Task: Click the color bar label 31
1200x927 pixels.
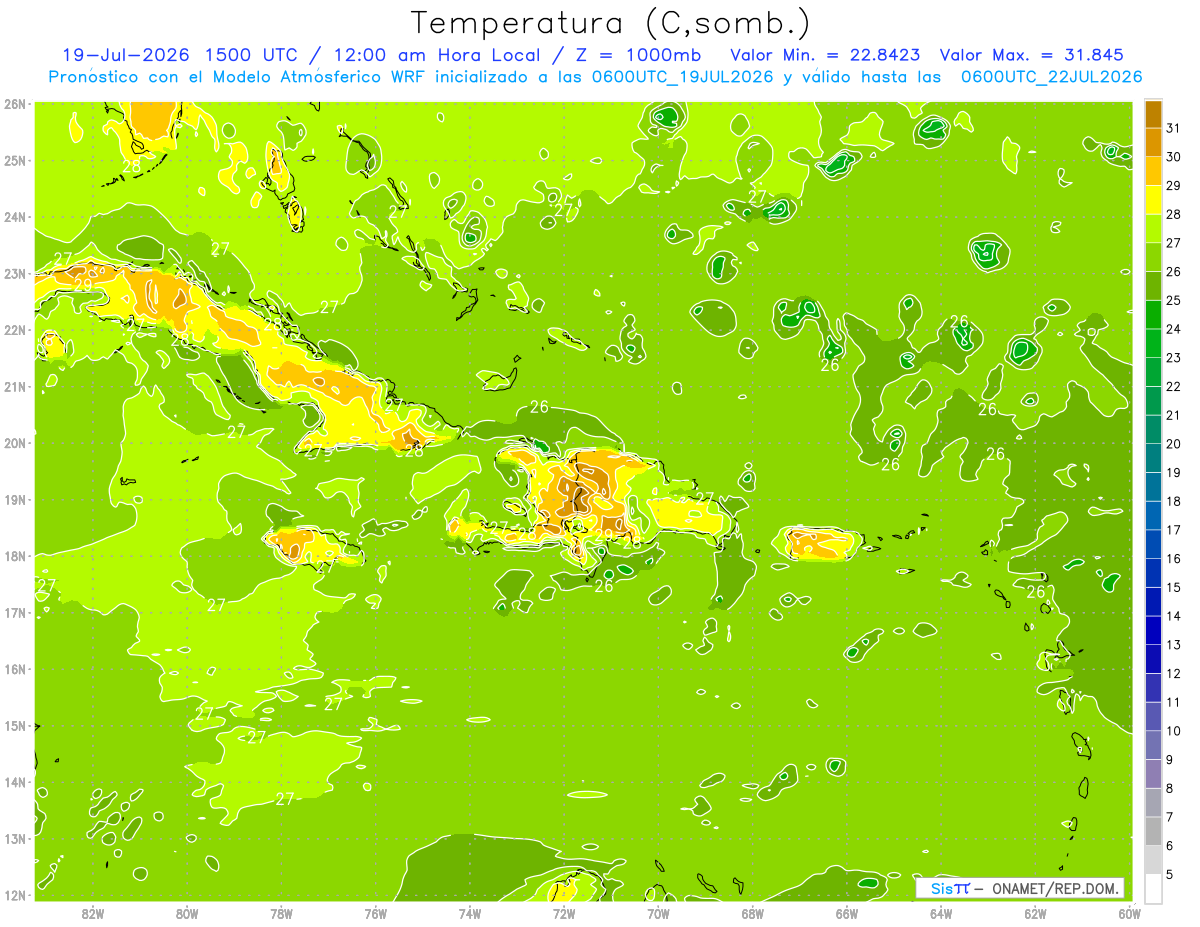Action: pyautogui.click(x=1173, y=127)
